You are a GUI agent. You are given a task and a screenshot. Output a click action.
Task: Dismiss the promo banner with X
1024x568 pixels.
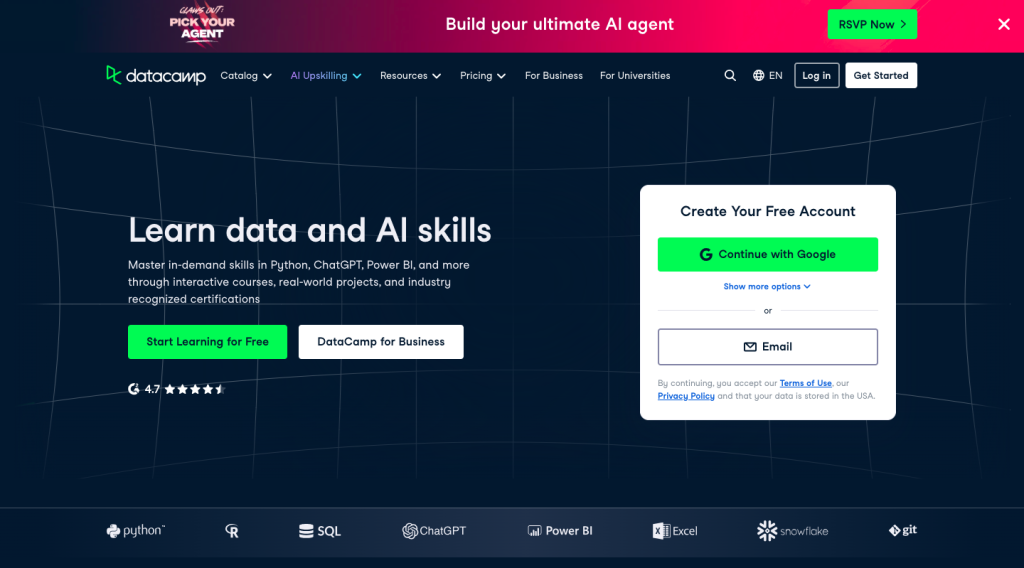point(1004,24)
